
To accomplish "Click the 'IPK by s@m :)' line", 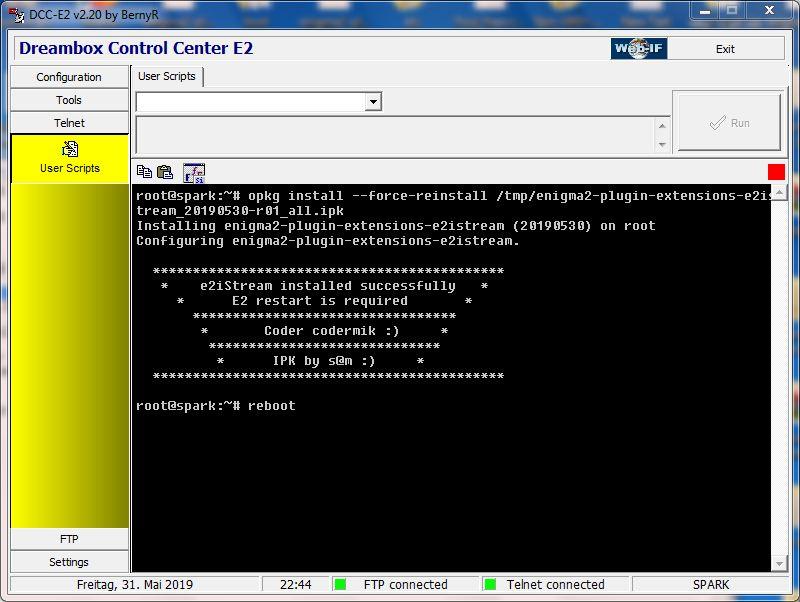I will click(324, 361).
